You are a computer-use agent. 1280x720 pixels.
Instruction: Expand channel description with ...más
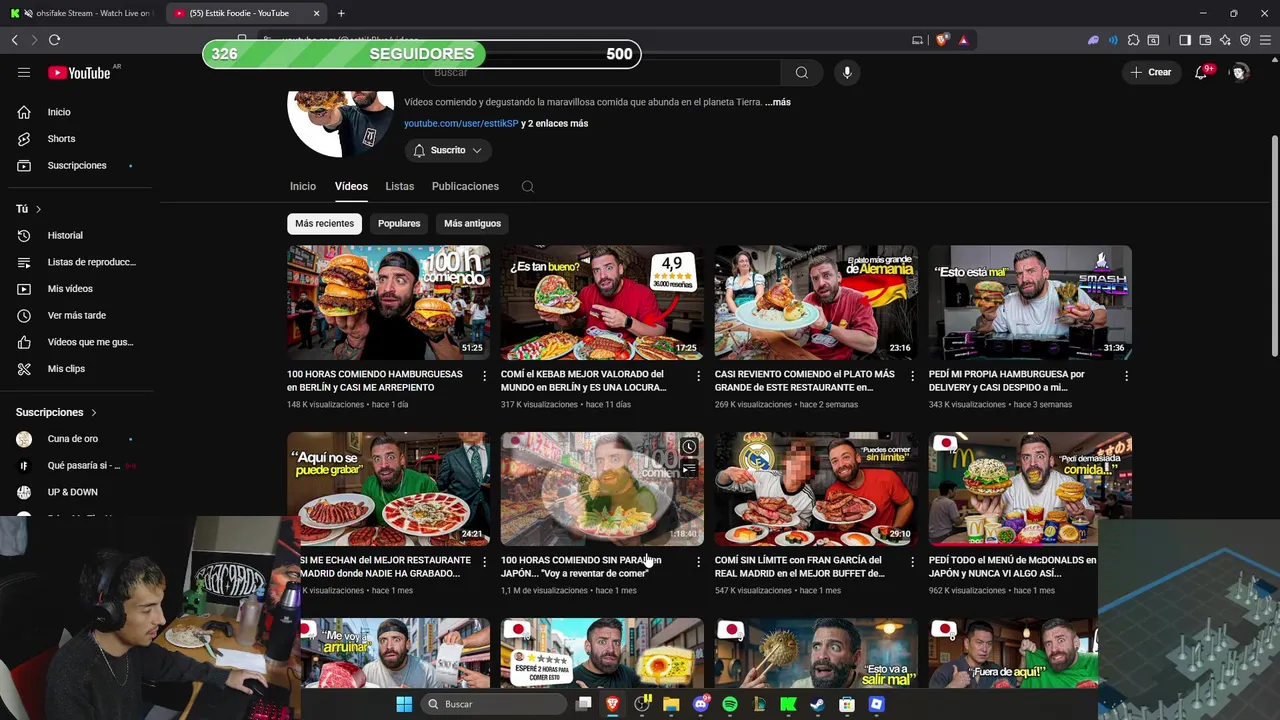pos(778,102)
